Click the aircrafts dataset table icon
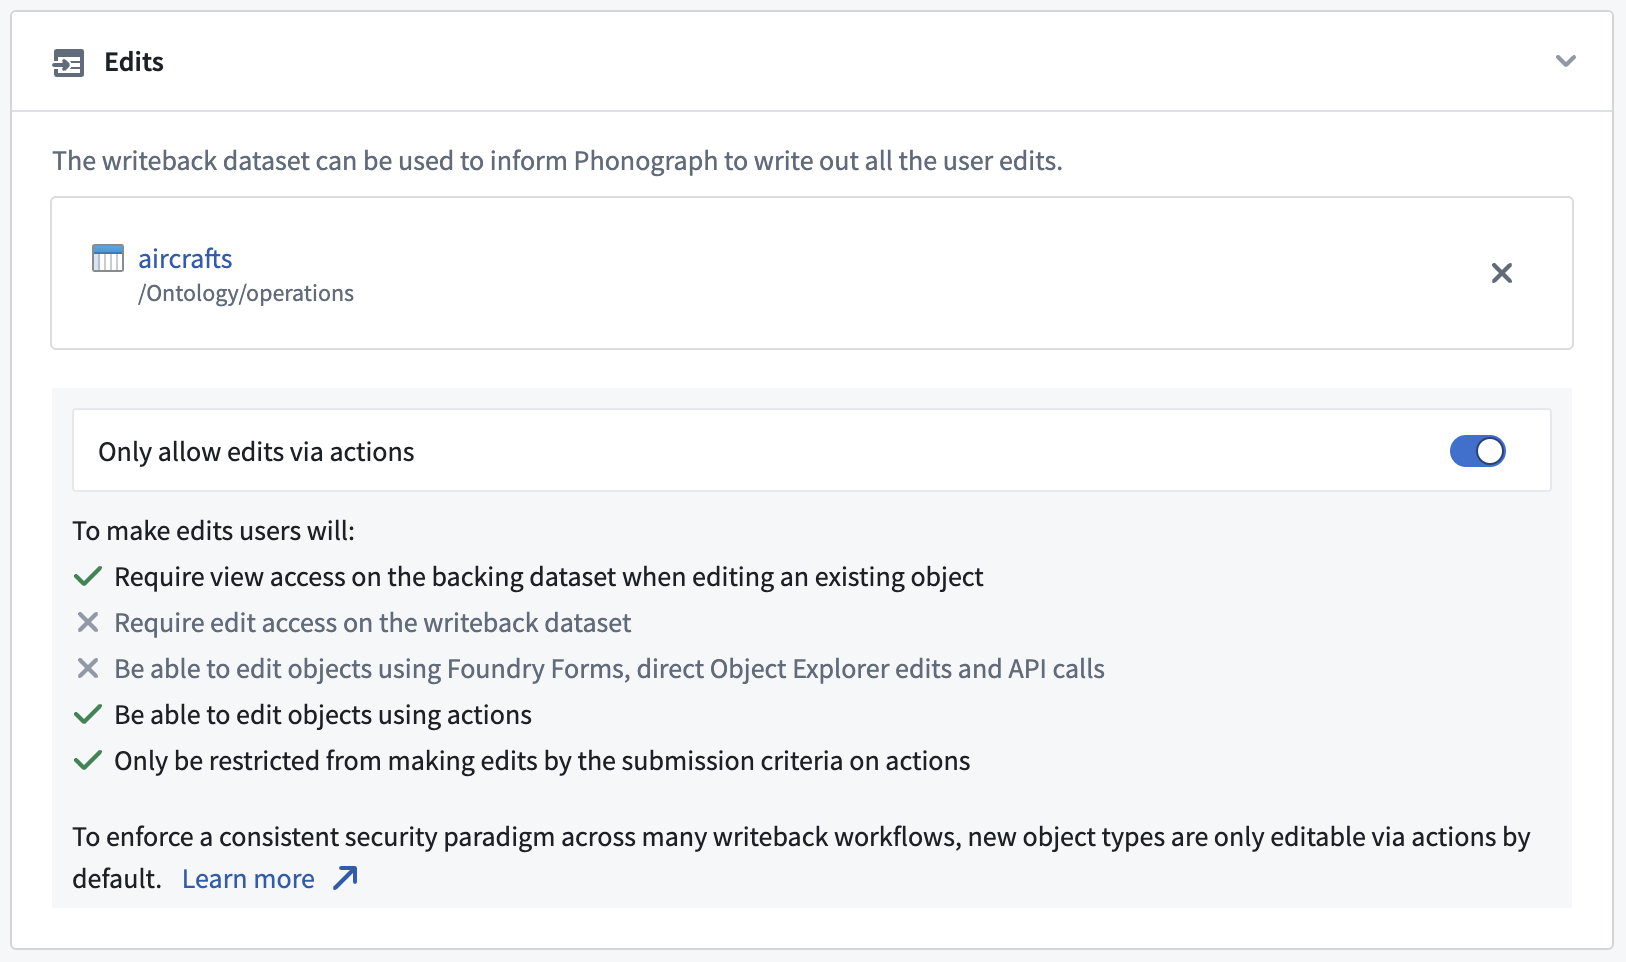This screenshot has width=1626, height=962. click(108, 258)
